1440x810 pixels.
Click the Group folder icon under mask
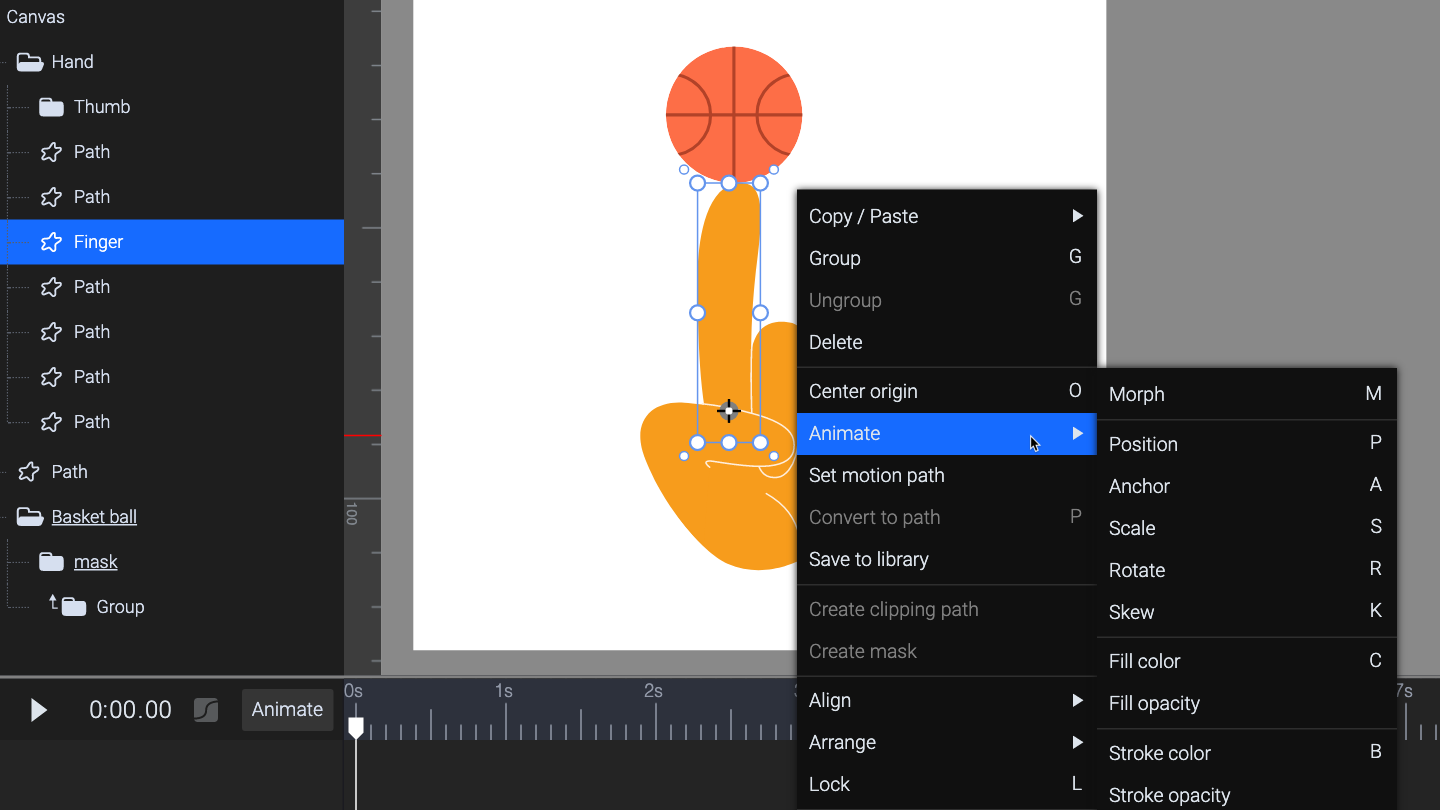point(74,607)
